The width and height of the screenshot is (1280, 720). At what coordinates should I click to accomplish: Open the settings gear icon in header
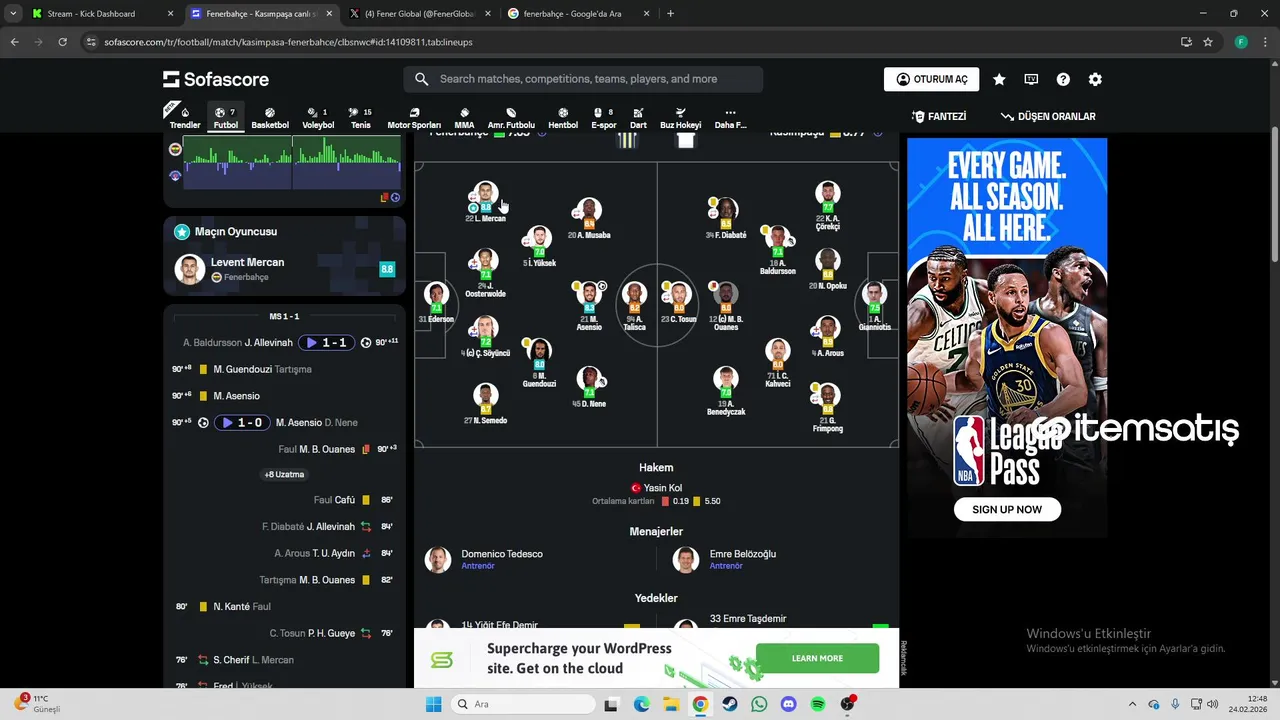click(1095, 79)
